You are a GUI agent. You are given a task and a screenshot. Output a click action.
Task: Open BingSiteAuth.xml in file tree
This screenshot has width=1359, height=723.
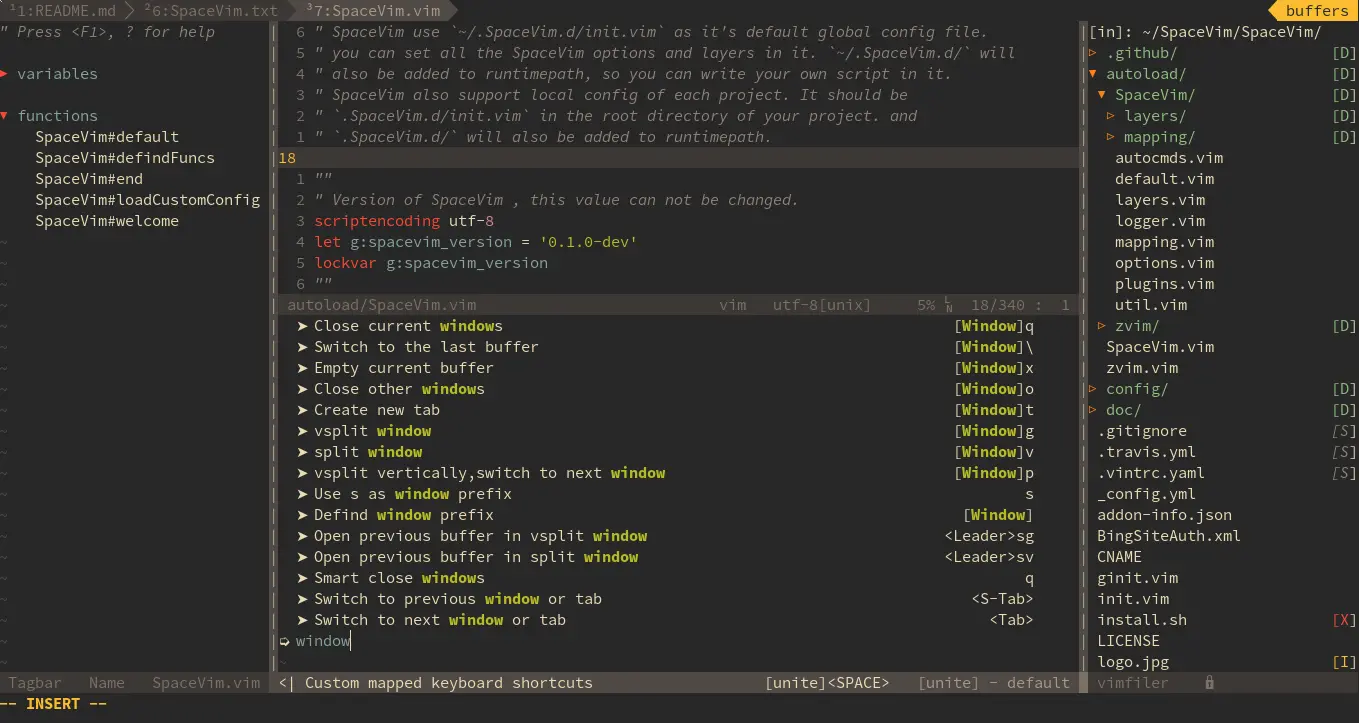[1169, 536]
